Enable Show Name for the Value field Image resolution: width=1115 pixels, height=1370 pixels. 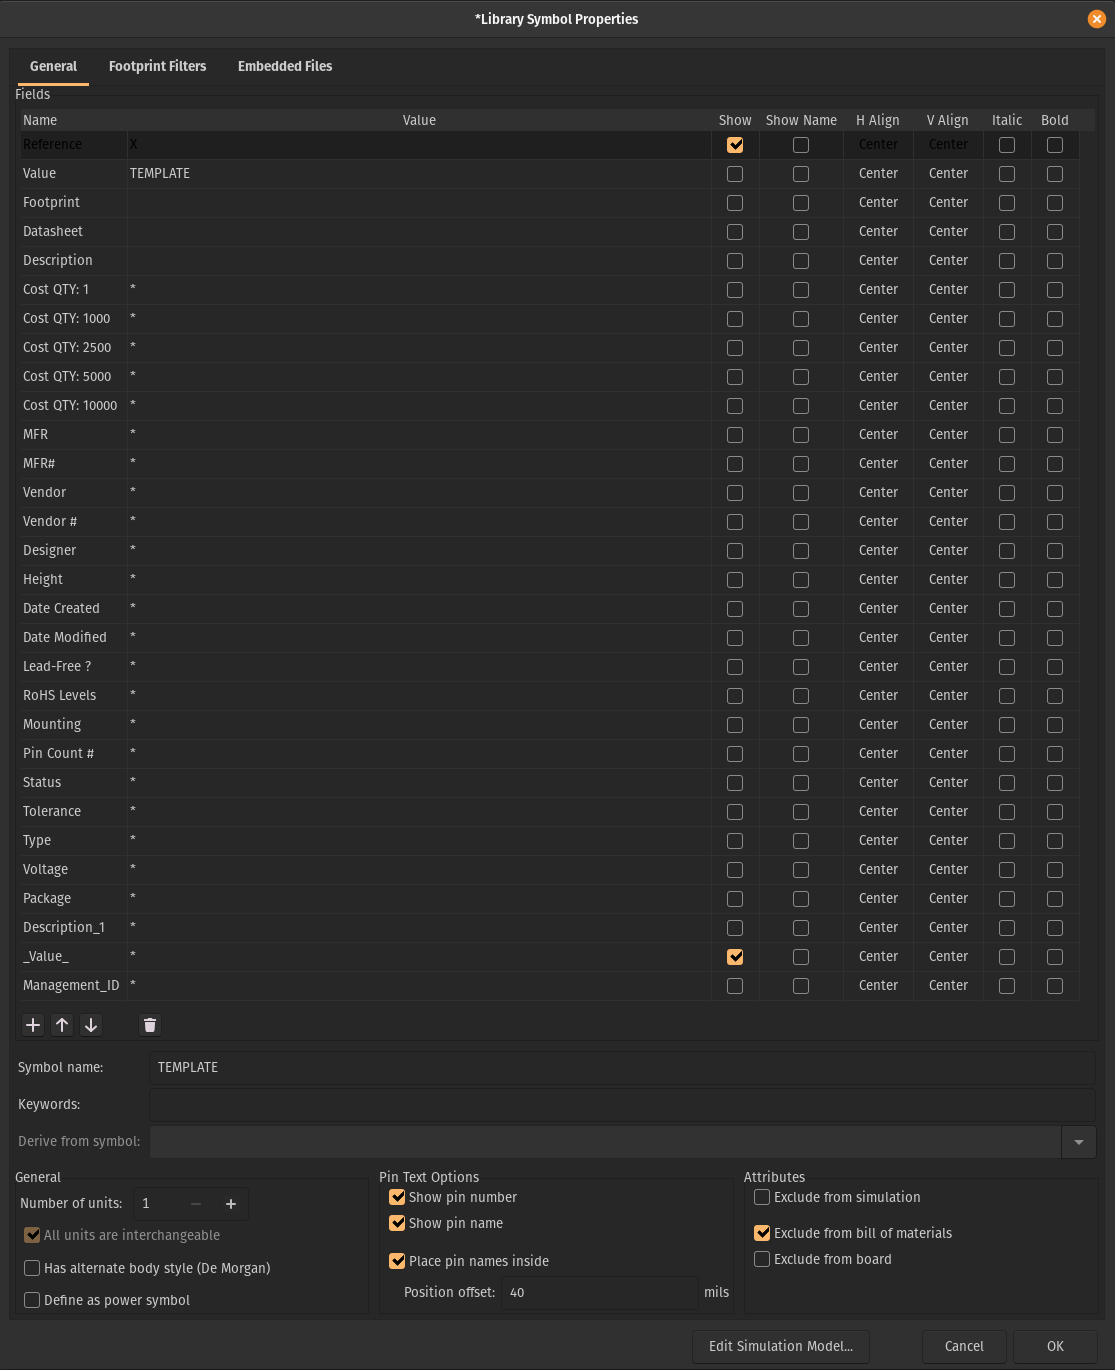point(800,173)
